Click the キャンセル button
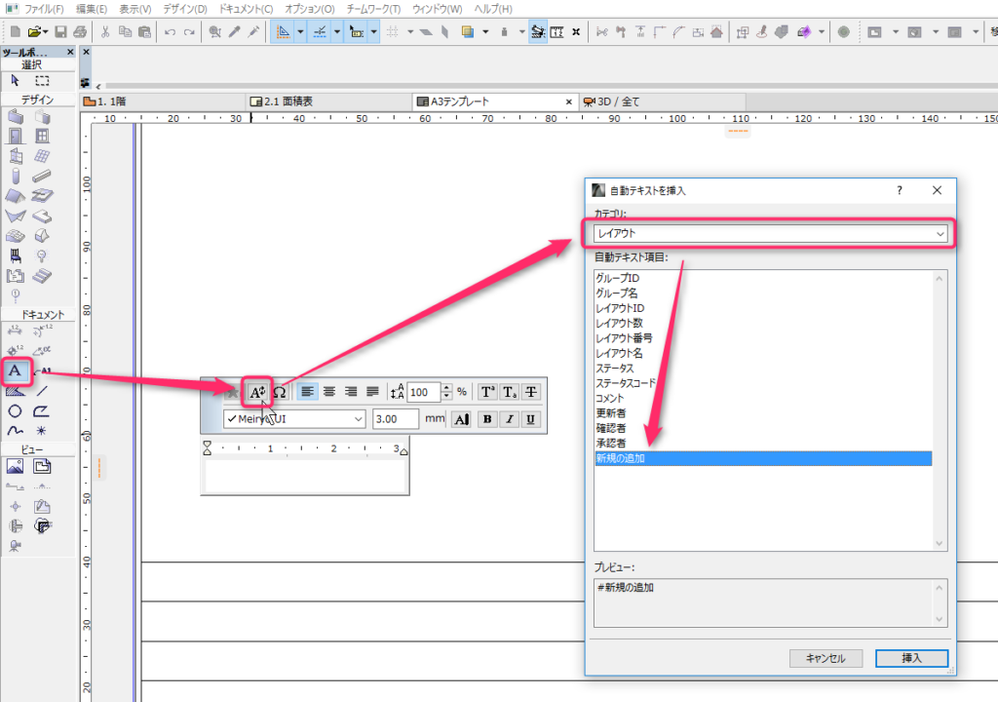Image resolution: width=998 pixels, height=702 pixels. (826, 658)
